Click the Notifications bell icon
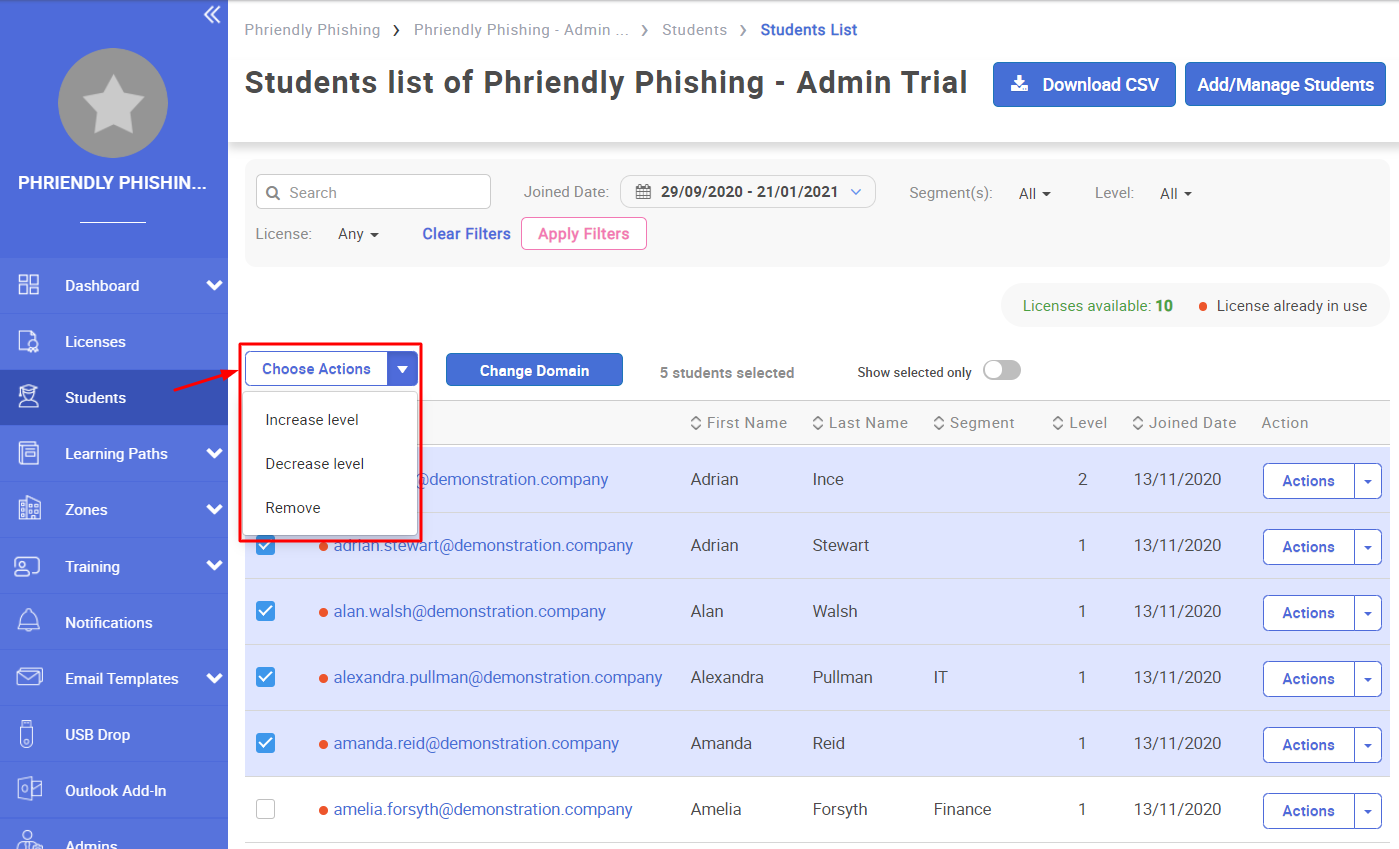 click(29, 621)
